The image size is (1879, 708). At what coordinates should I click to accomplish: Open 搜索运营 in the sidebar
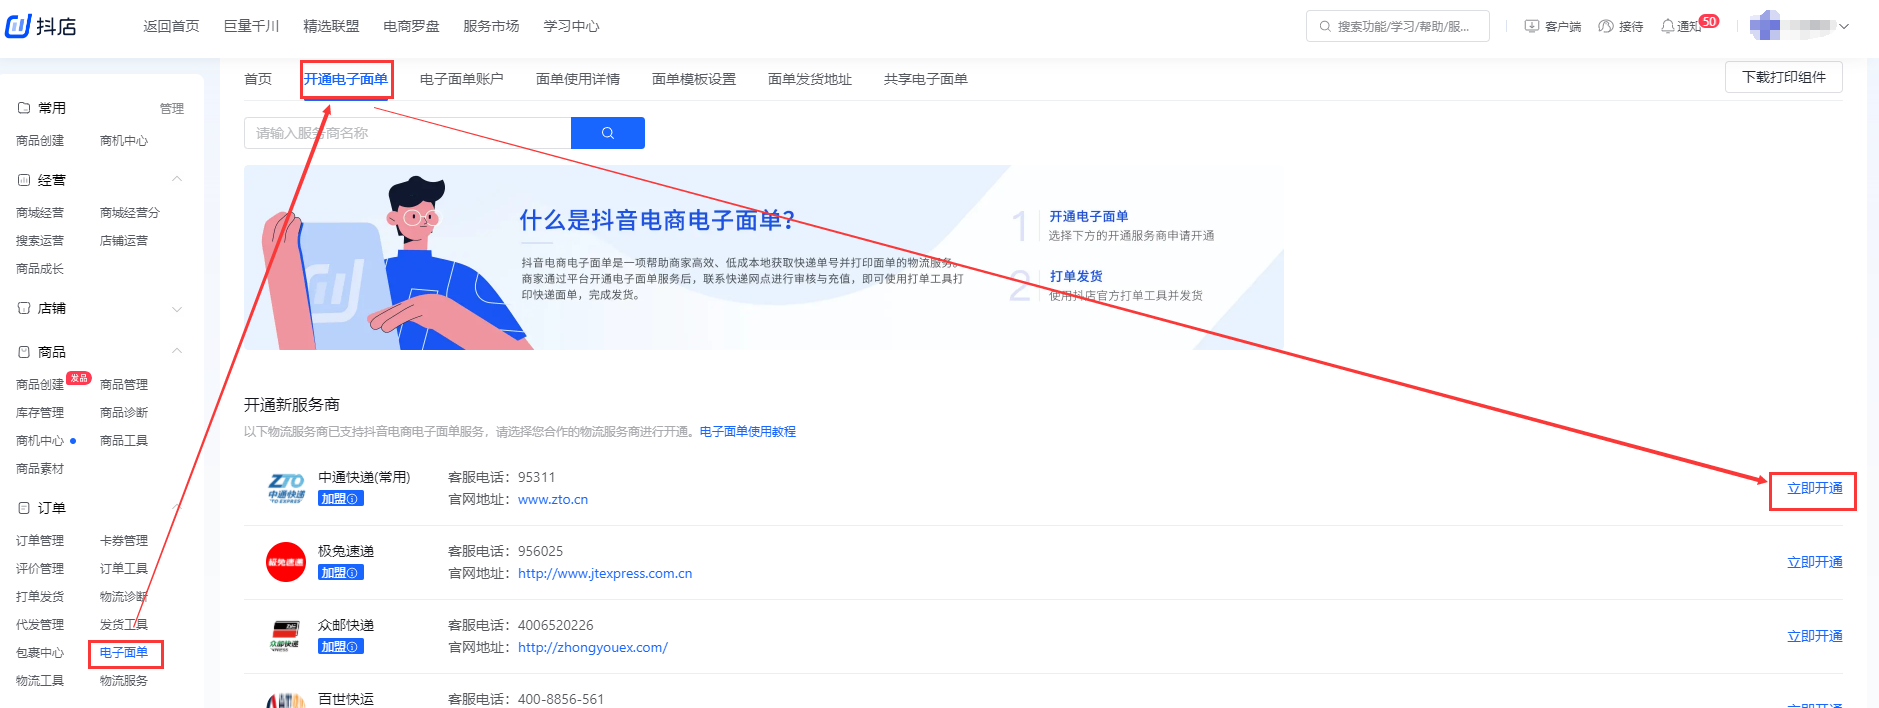pos(40,240)
